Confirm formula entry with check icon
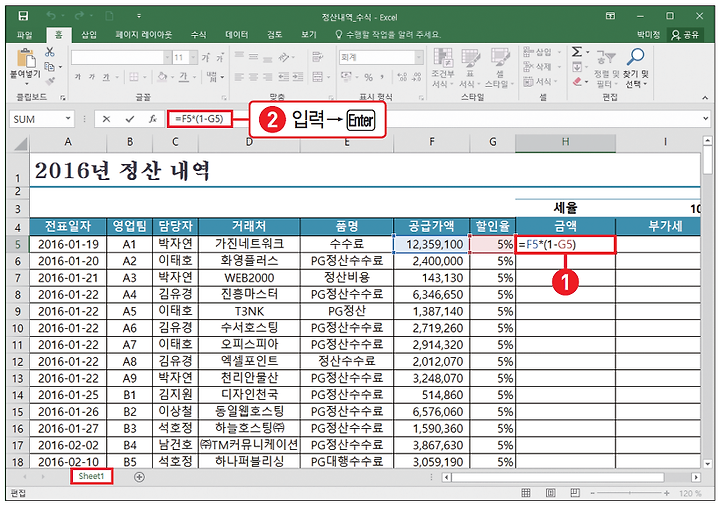Screen dimensions: 720x507 point(130,119)
